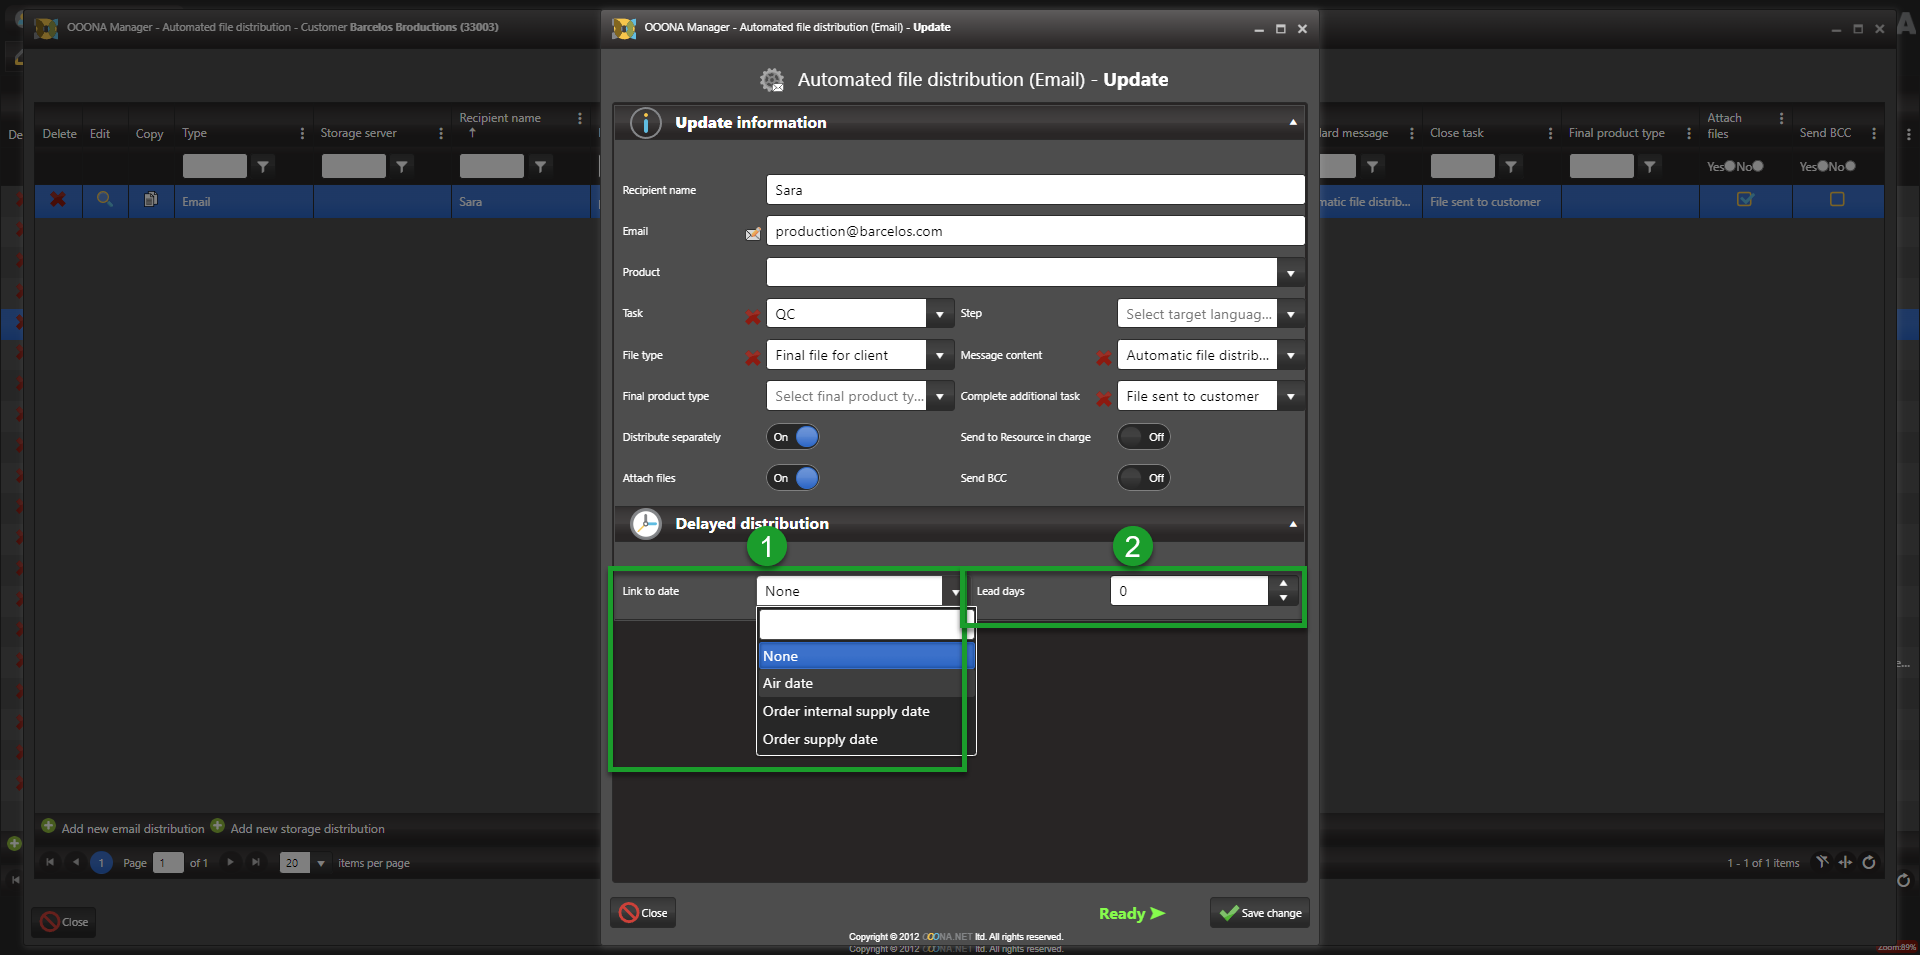Collapse the Update information section
Image resolution: width=1920 pixels, height=955 pixels.
1292,123
